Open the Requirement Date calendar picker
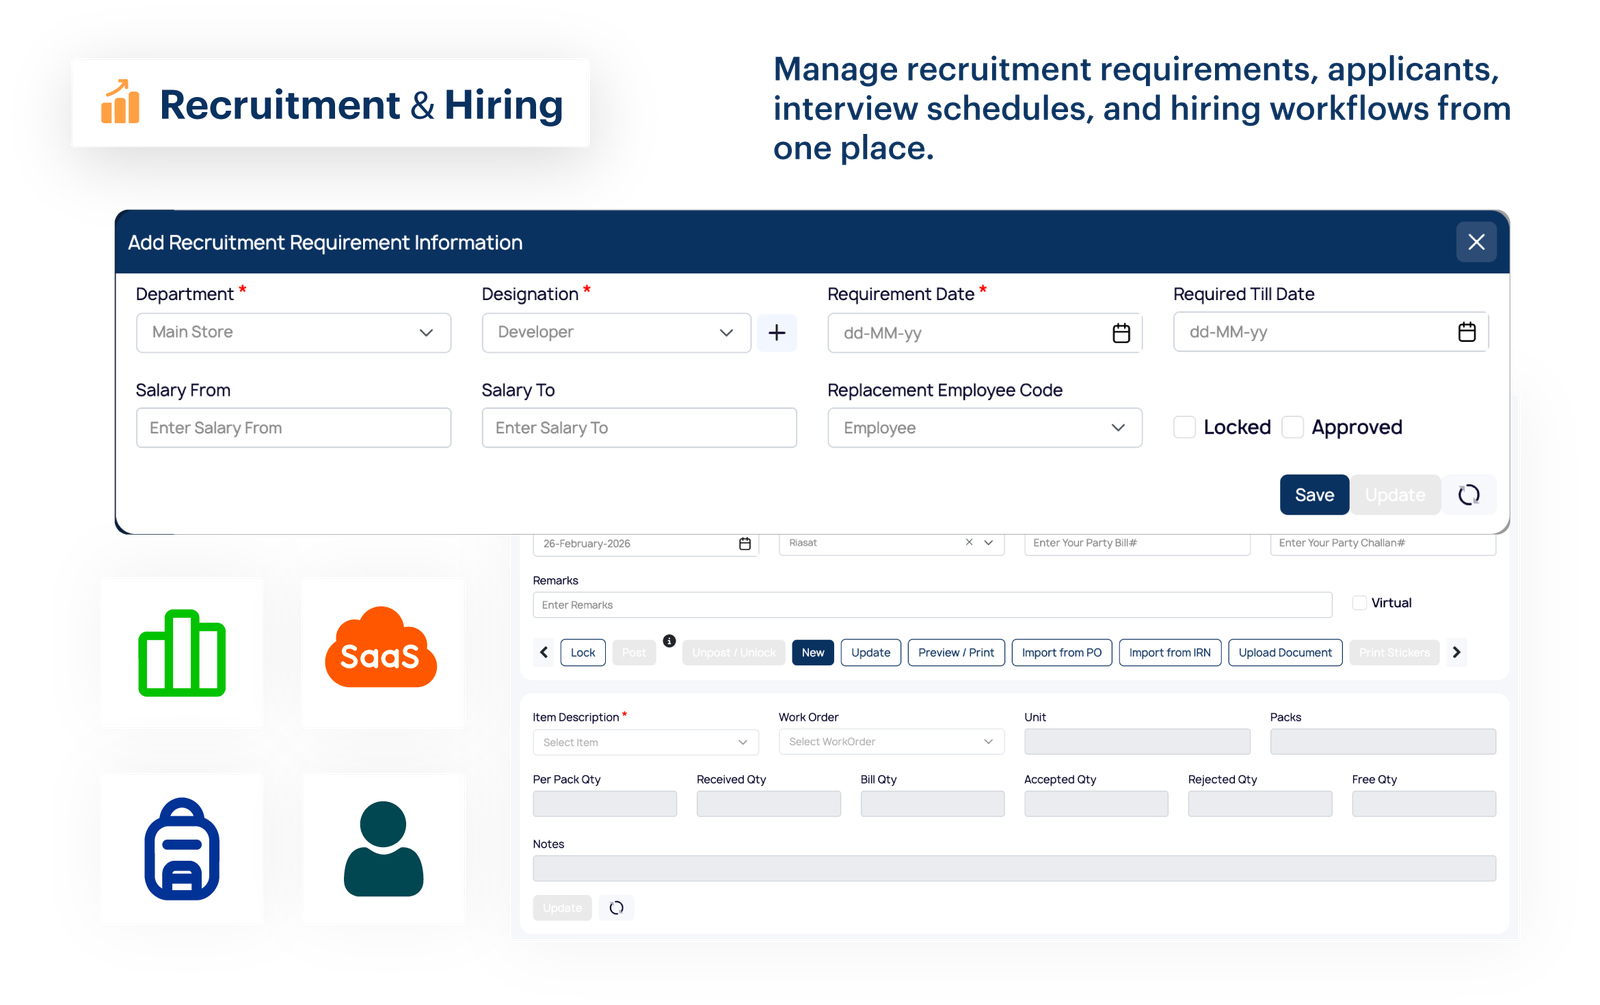The image size is (1600, 1005). [1122, 332]
